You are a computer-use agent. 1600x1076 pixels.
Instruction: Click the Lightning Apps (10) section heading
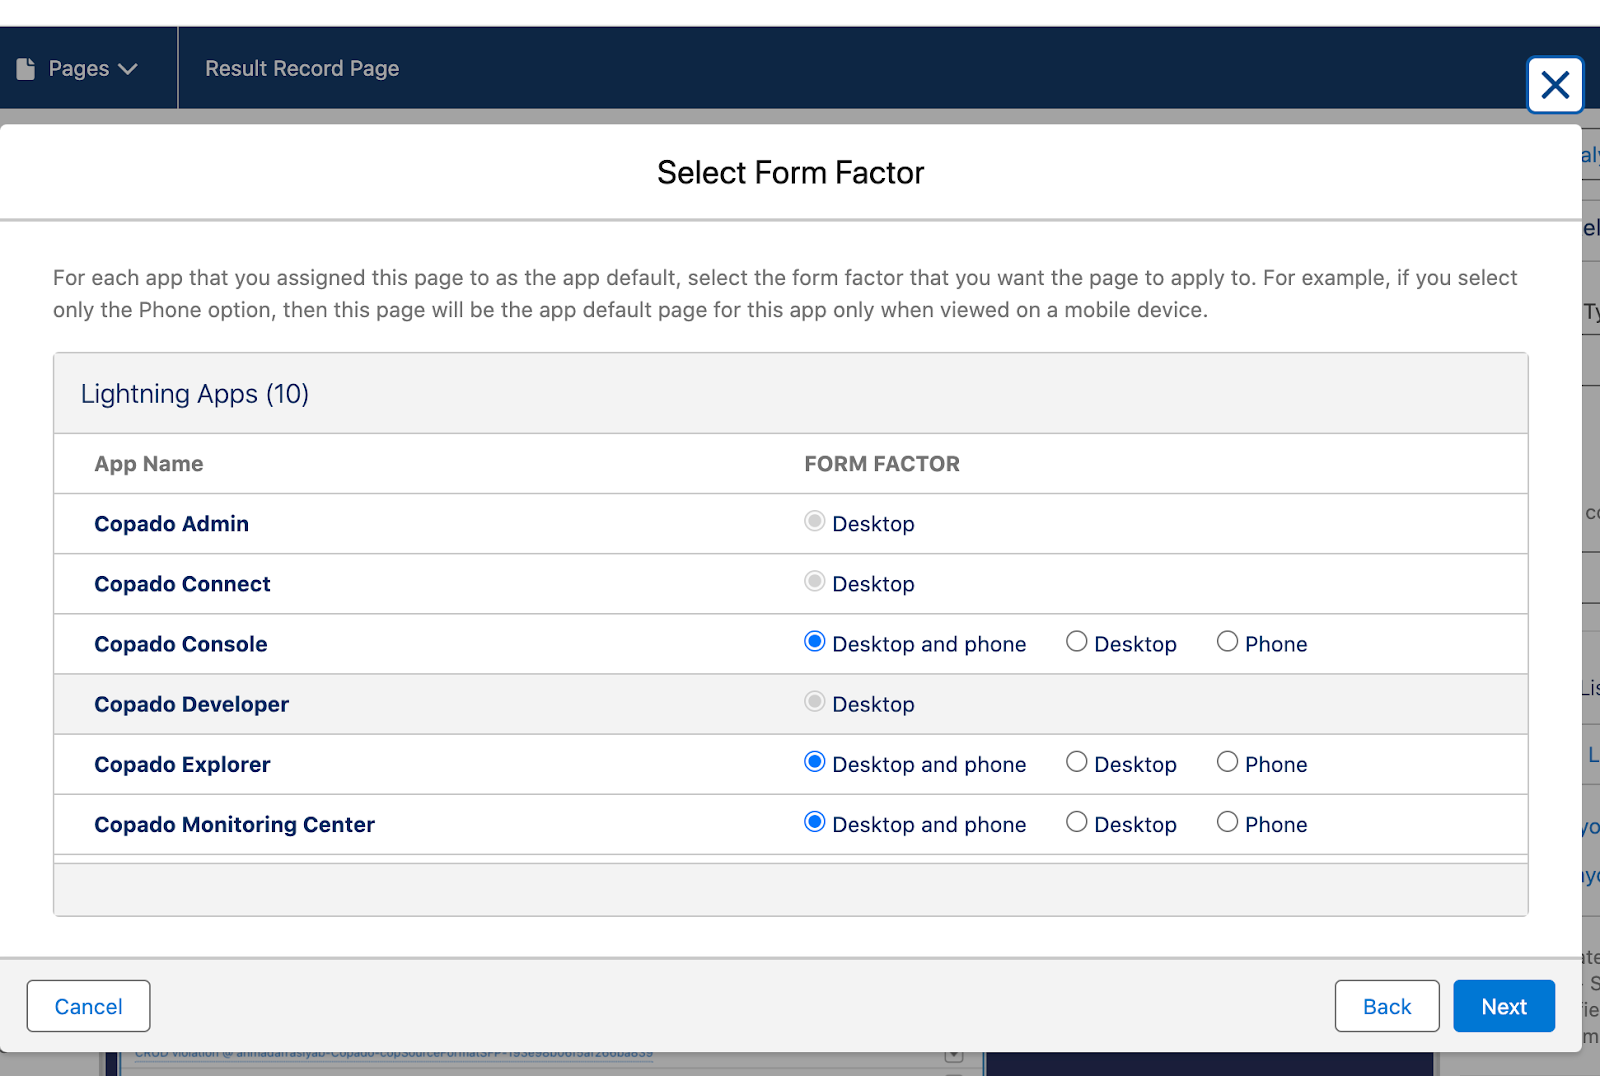(x=195, y=394)
